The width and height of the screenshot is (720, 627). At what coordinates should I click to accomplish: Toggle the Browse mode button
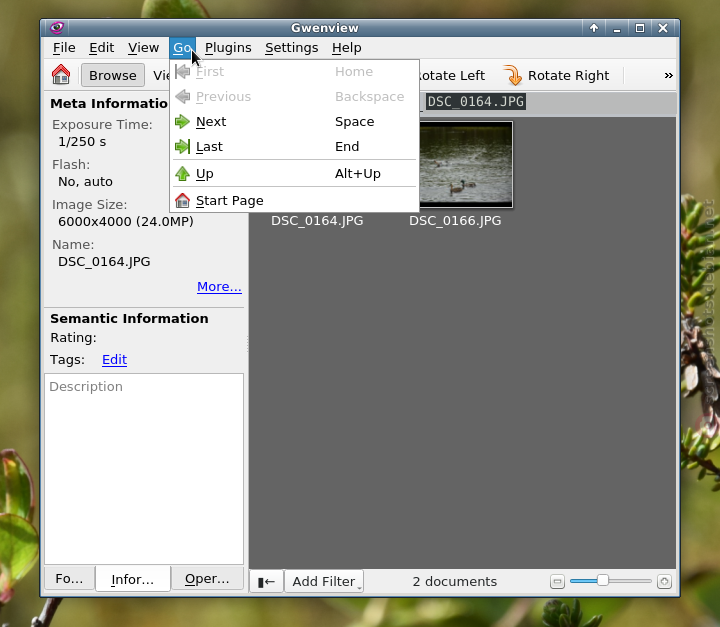tap(112, 75)
